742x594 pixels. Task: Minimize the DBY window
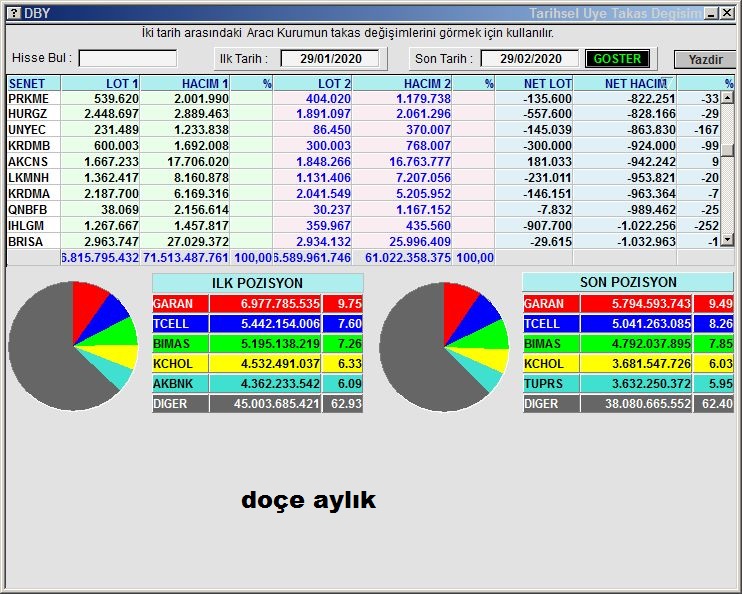pos(711,13)
